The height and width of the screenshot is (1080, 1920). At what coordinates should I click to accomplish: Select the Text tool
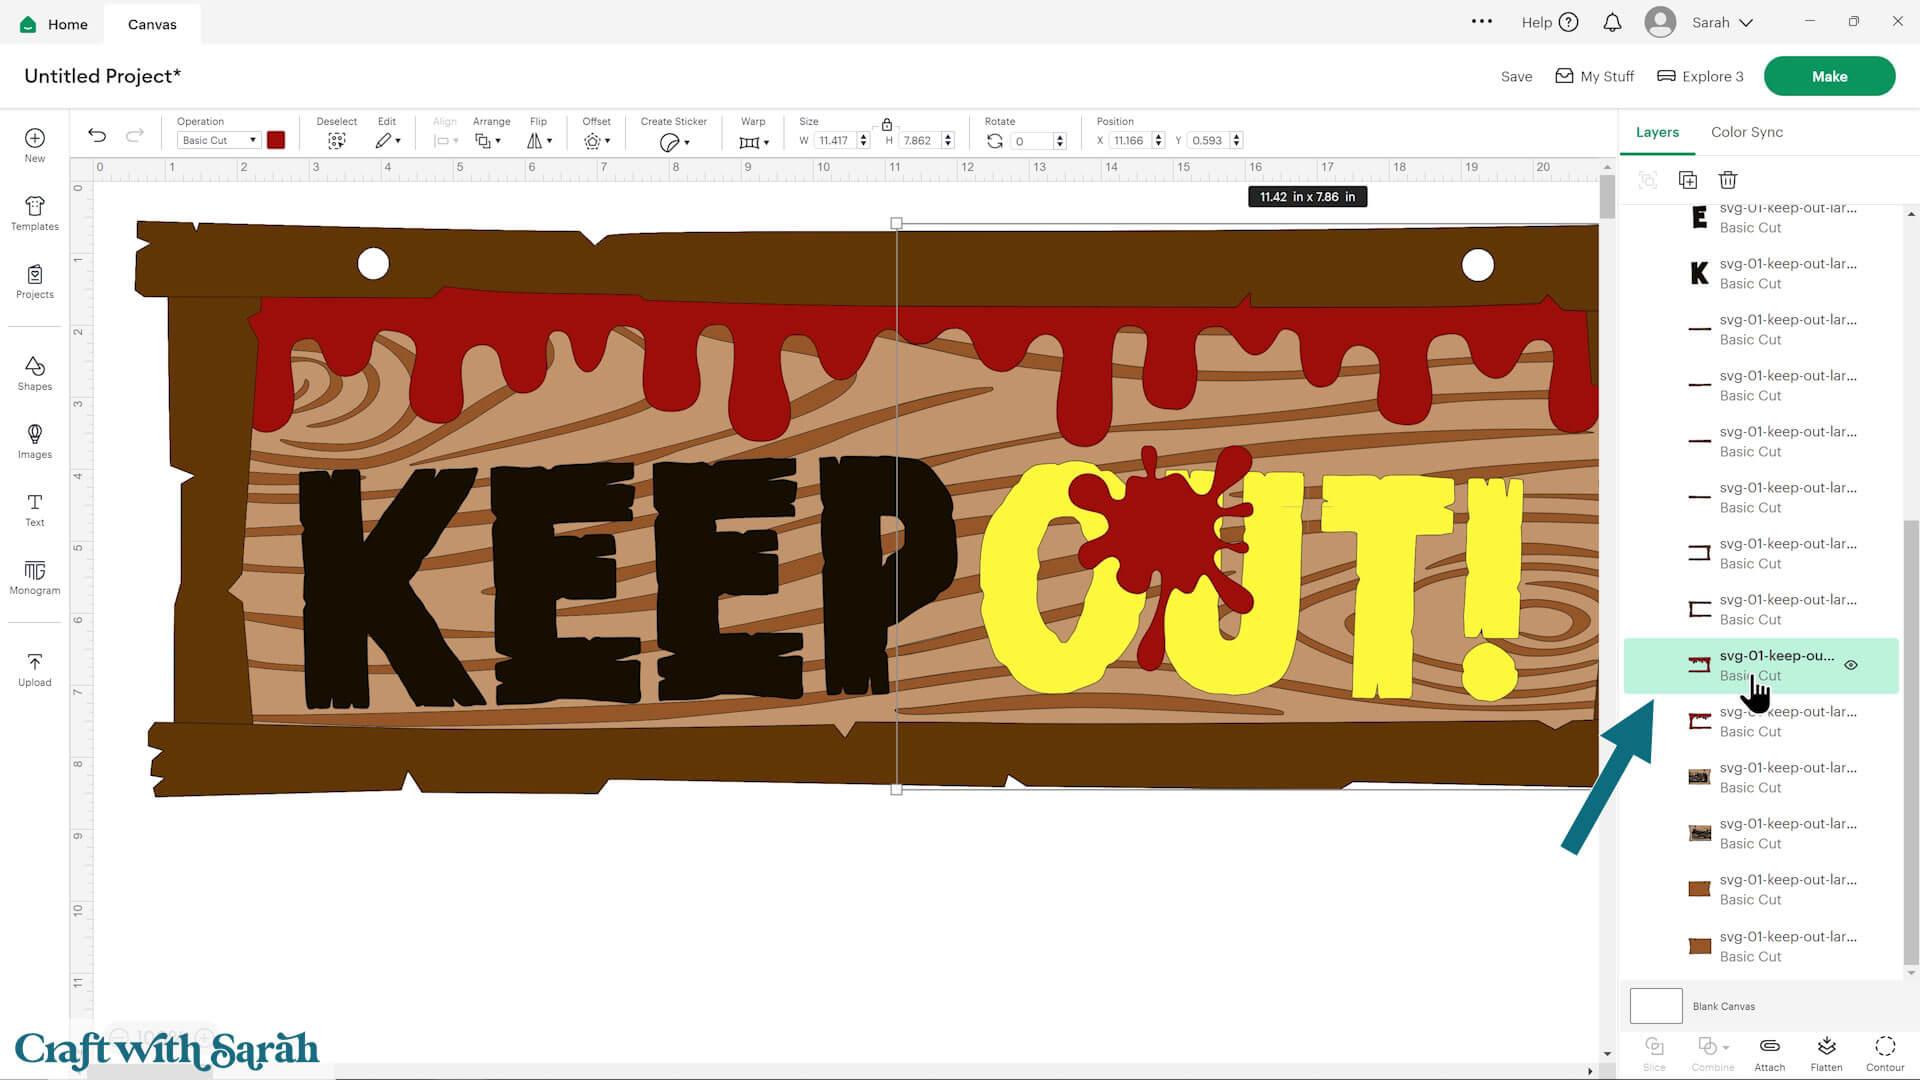(34, 510)
